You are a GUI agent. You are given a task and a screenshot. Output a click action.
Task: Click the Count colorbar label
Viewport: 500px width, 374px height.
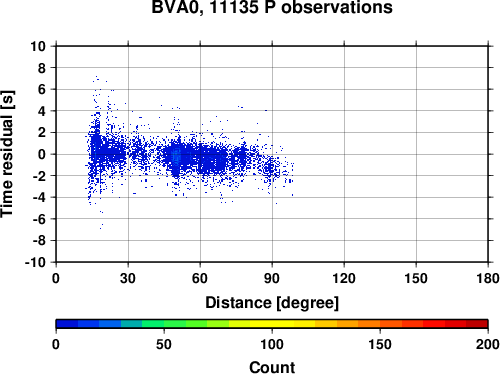[272, 367]
